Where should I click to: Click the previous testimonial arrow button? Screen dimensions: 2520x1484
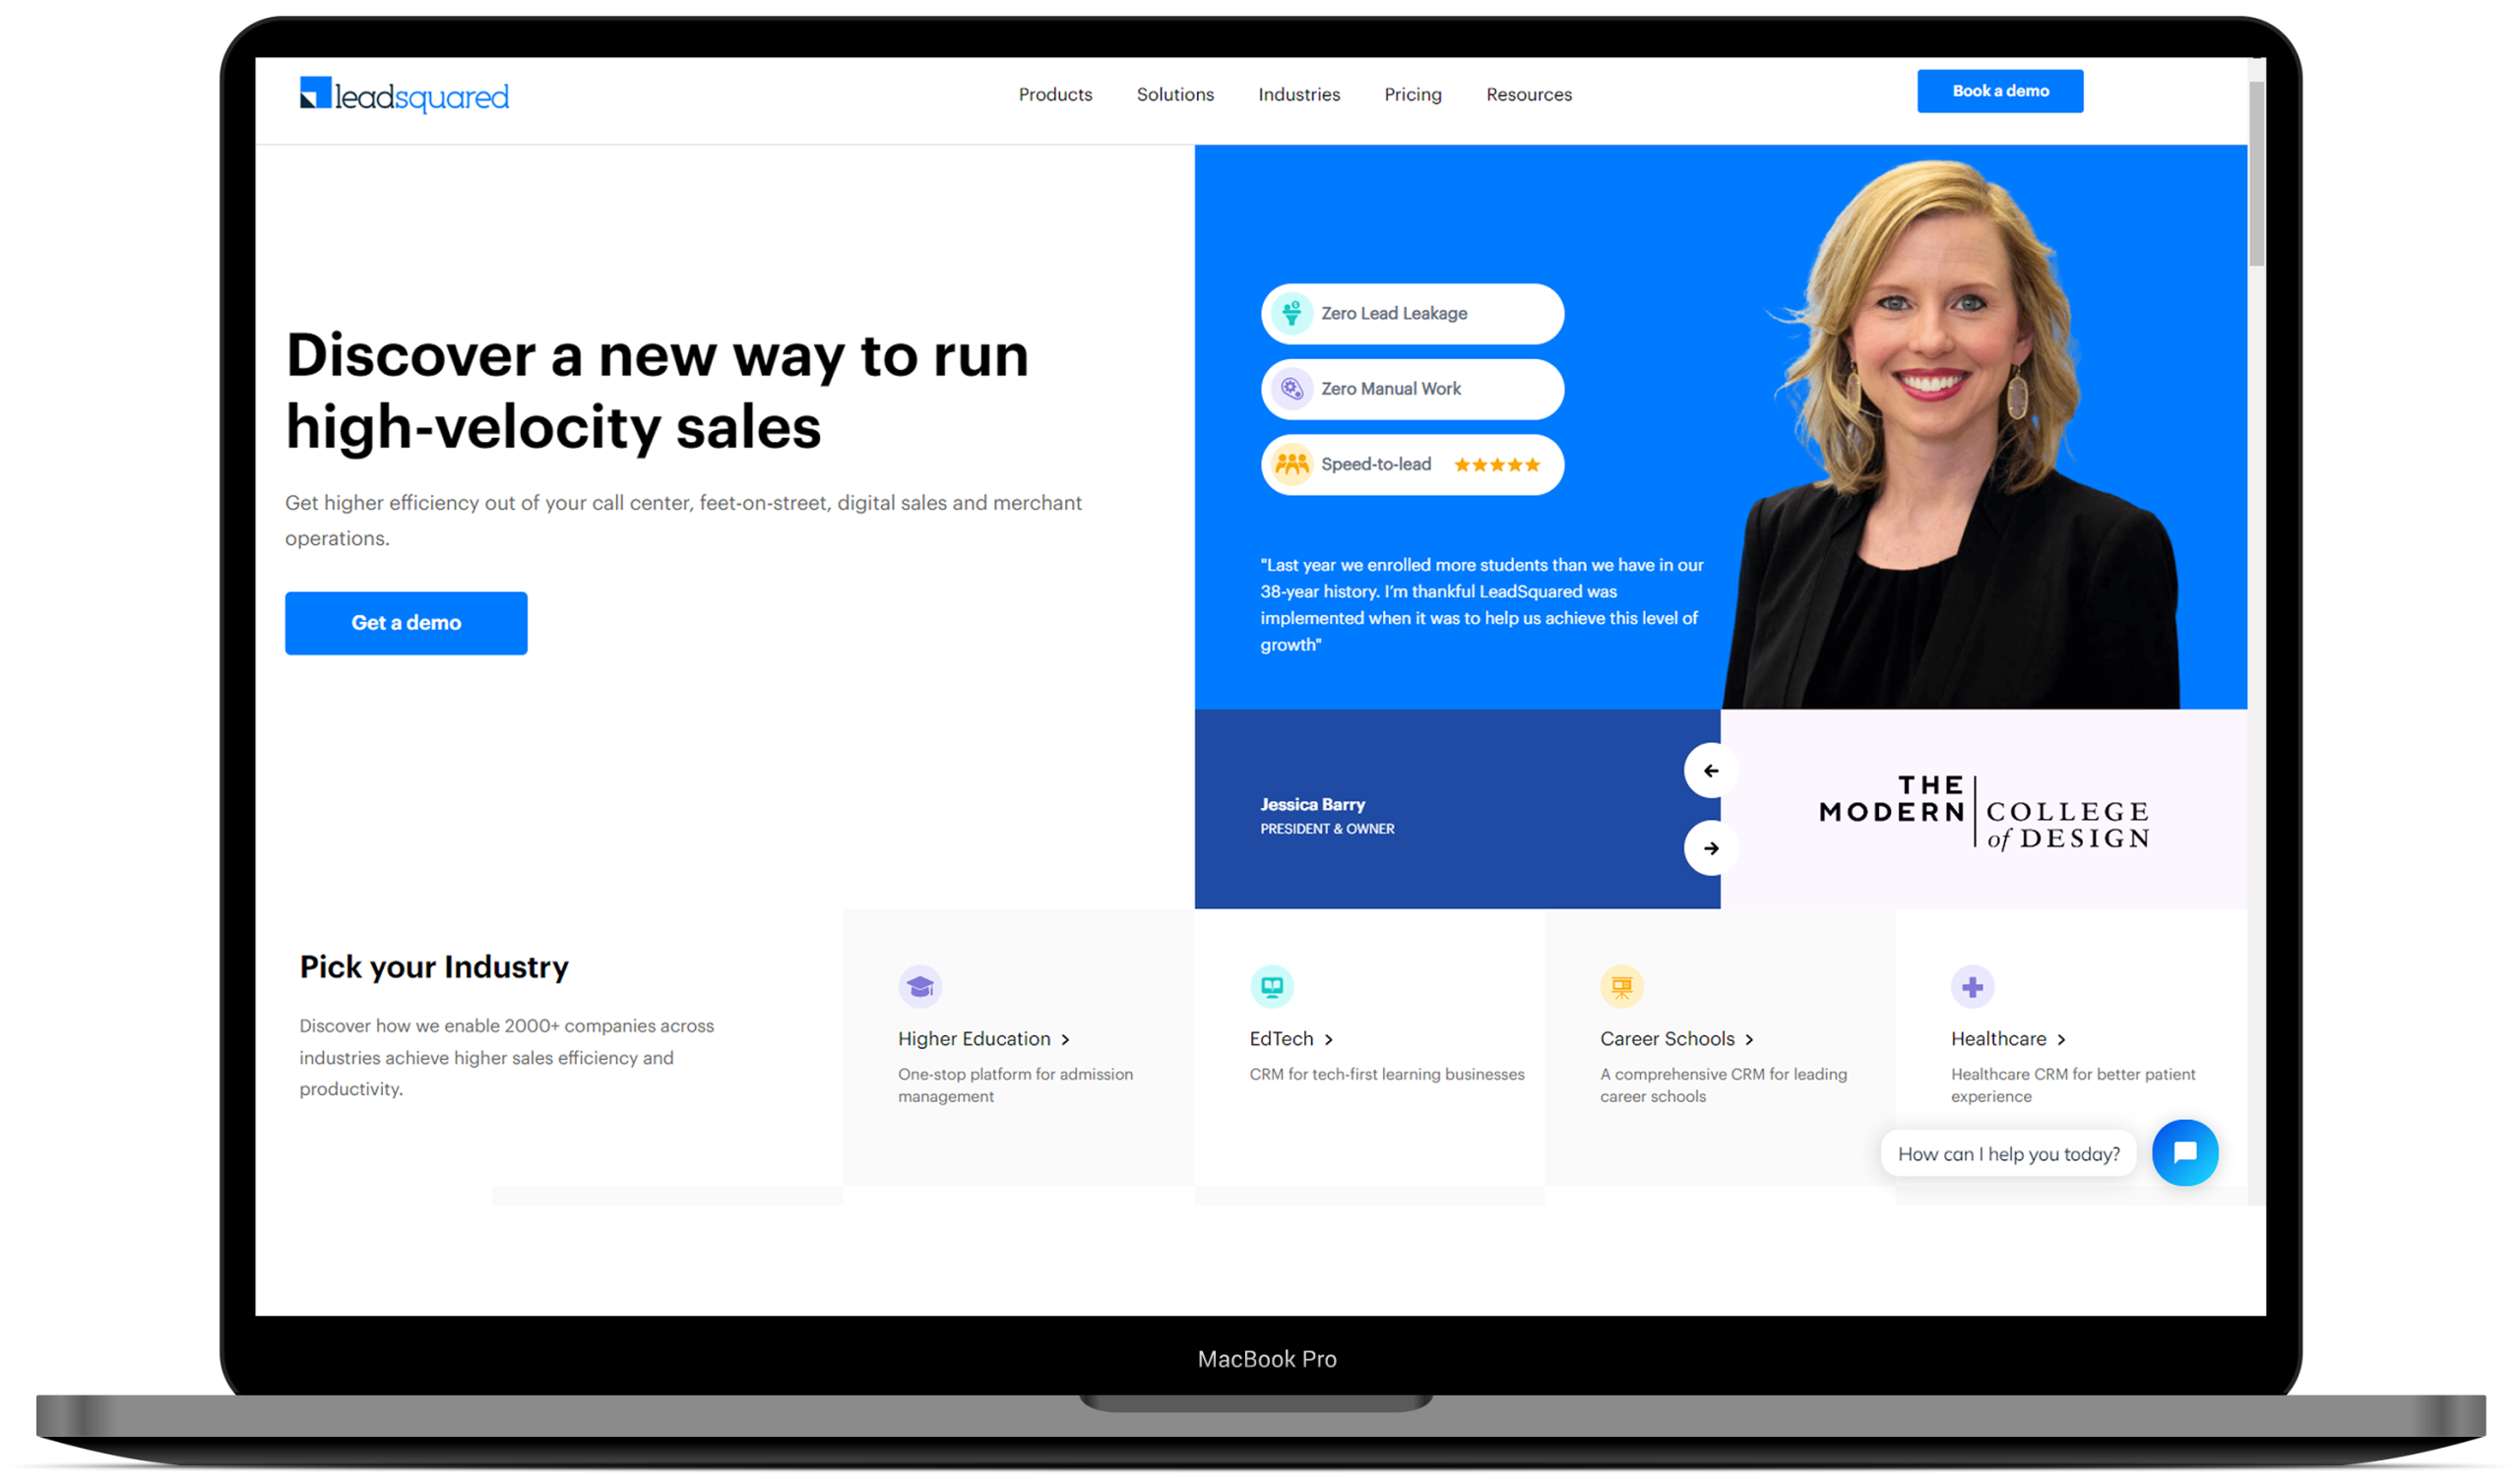pos(1709,771)
